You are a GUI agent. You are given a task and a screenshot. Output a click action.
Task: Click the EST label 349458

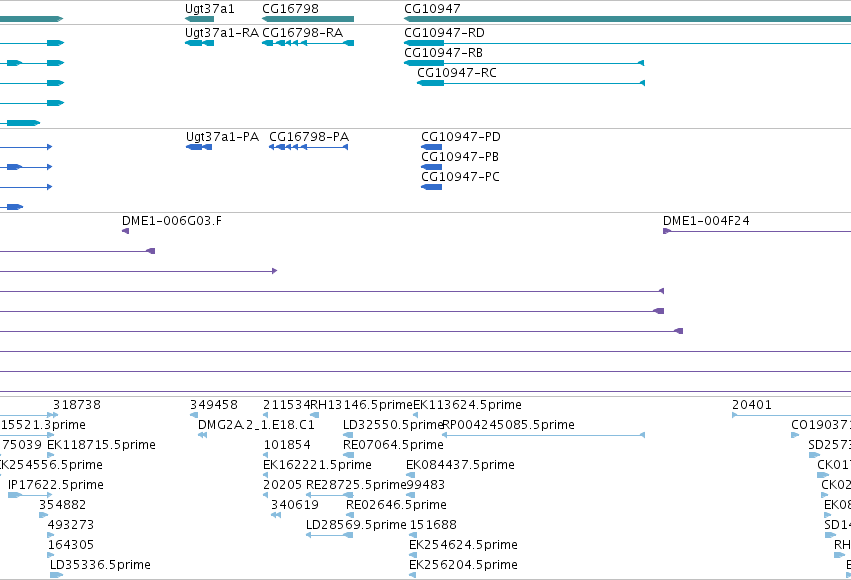point(213,405)
